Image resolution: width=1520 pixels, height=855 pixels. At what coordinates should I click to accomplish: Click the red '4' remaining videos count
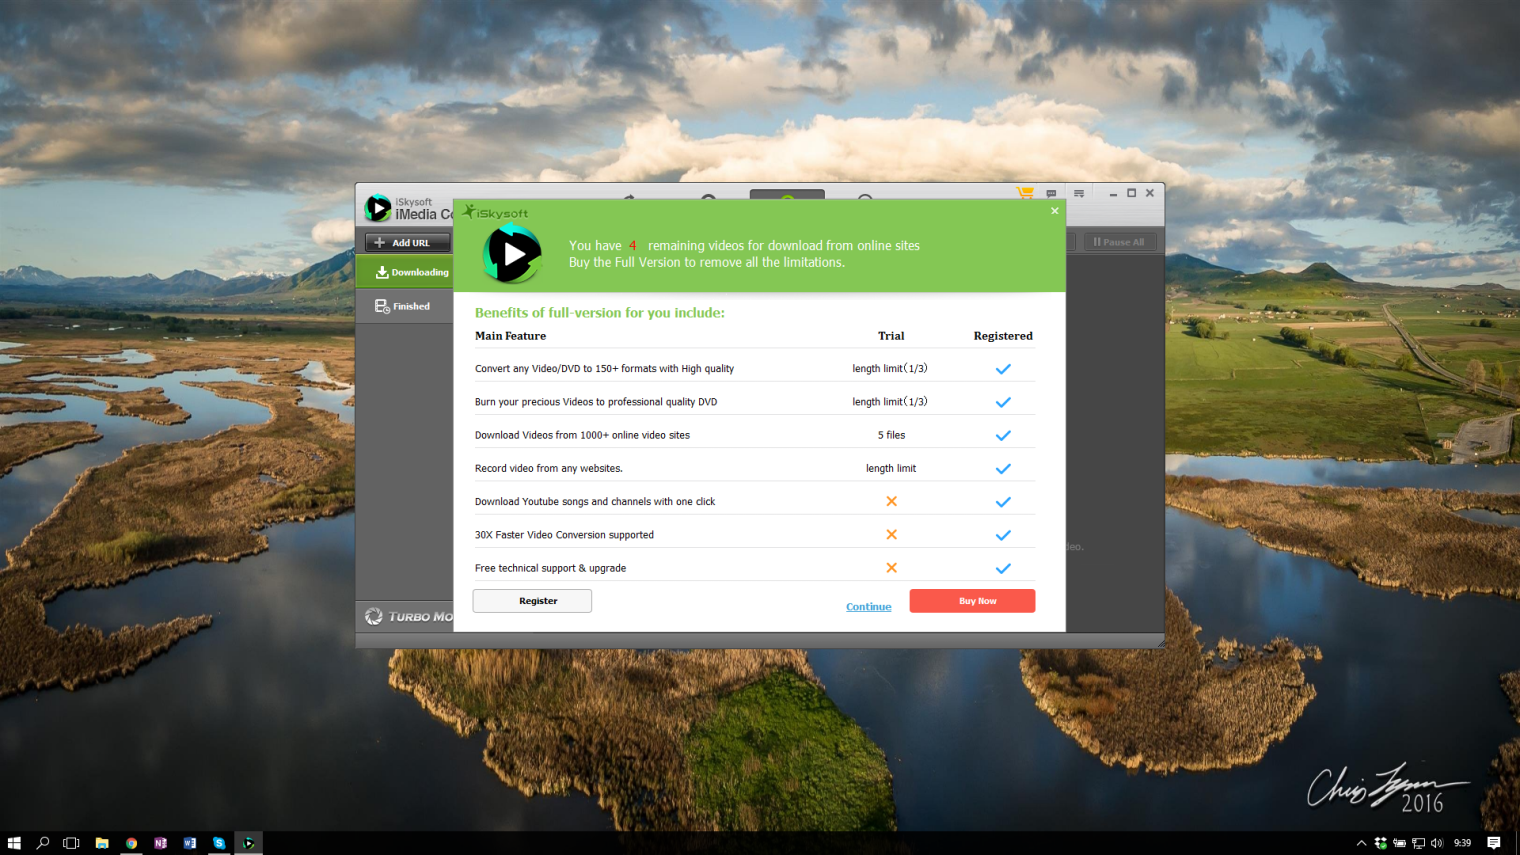coord(633,245)
